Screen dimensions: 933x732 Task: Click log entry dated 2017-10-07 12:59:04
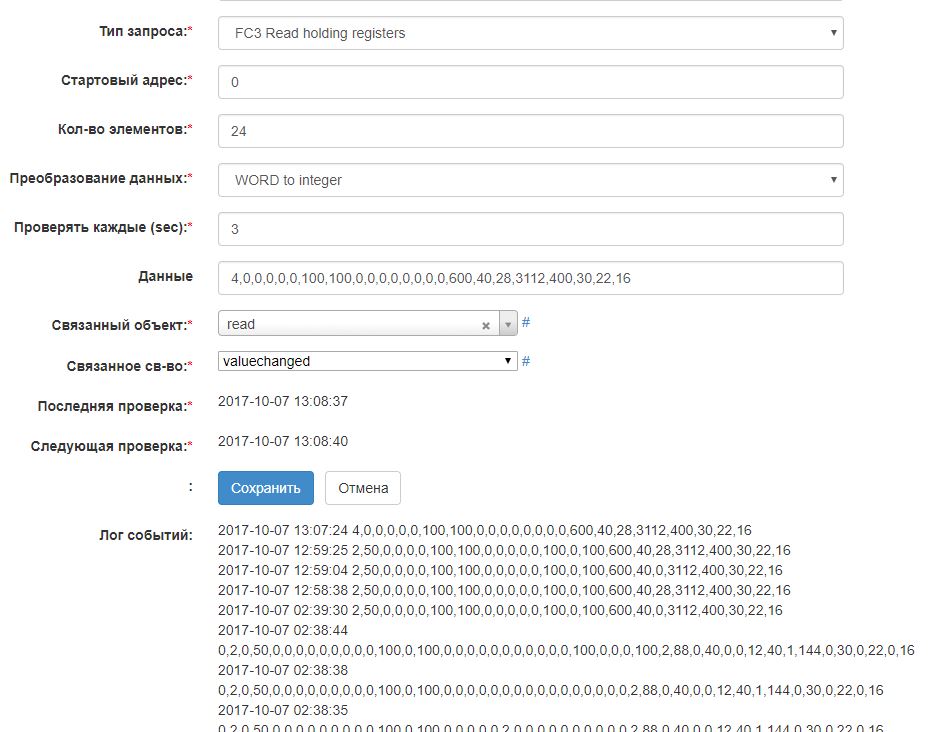click(500, 570)
